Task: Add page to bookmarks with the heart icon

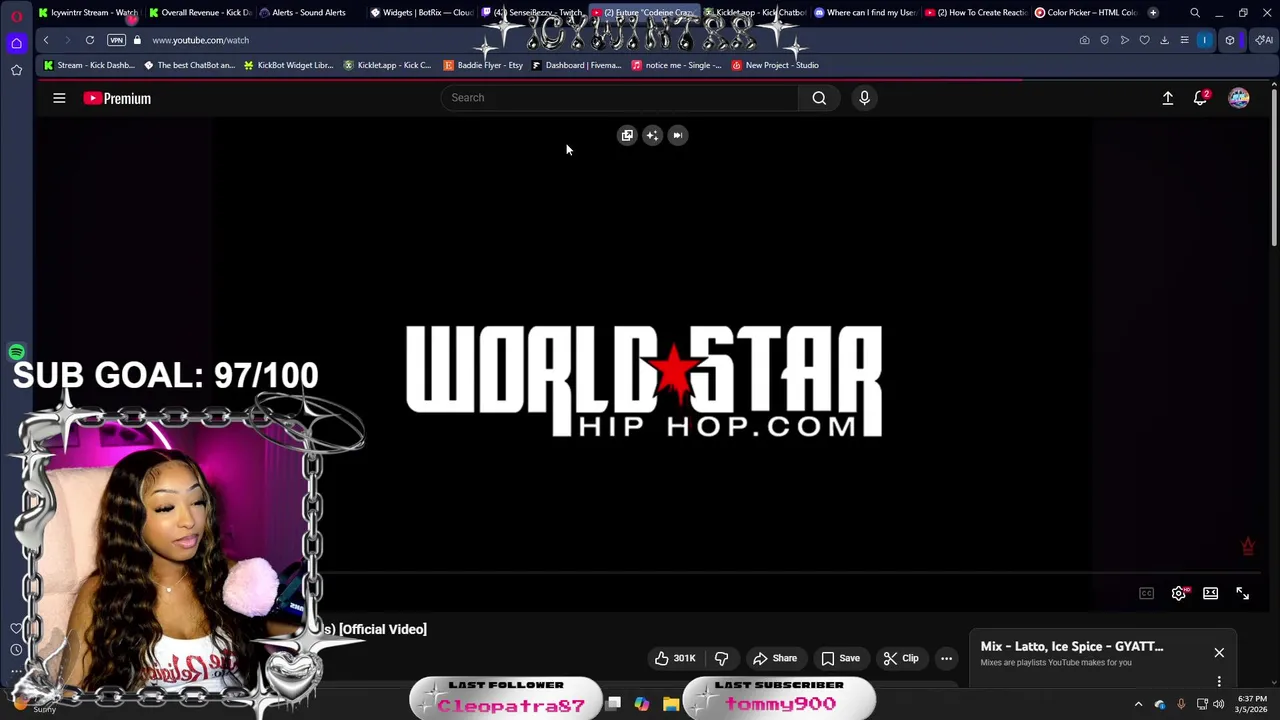Action: pyautogui.click(x=1144, y=40)
